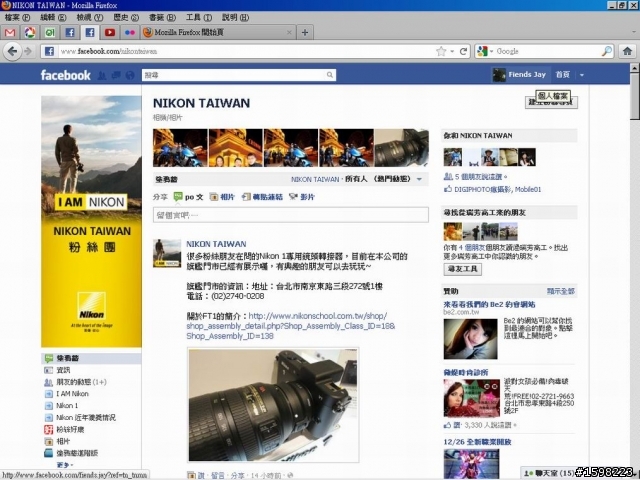
Task: Like the fashion clinic ad
Action: pos(452,425)
